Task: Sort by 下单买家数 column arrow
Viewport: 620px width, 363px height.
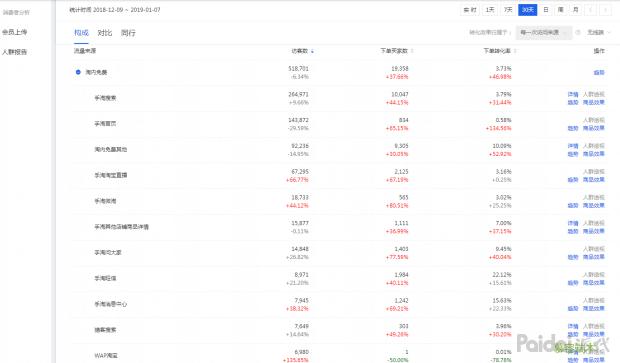Action: point(412,51)
